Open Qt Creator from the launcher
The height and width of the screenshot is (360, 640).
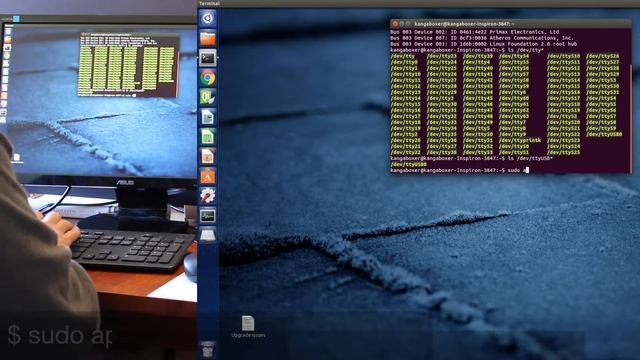click(208, 97)
